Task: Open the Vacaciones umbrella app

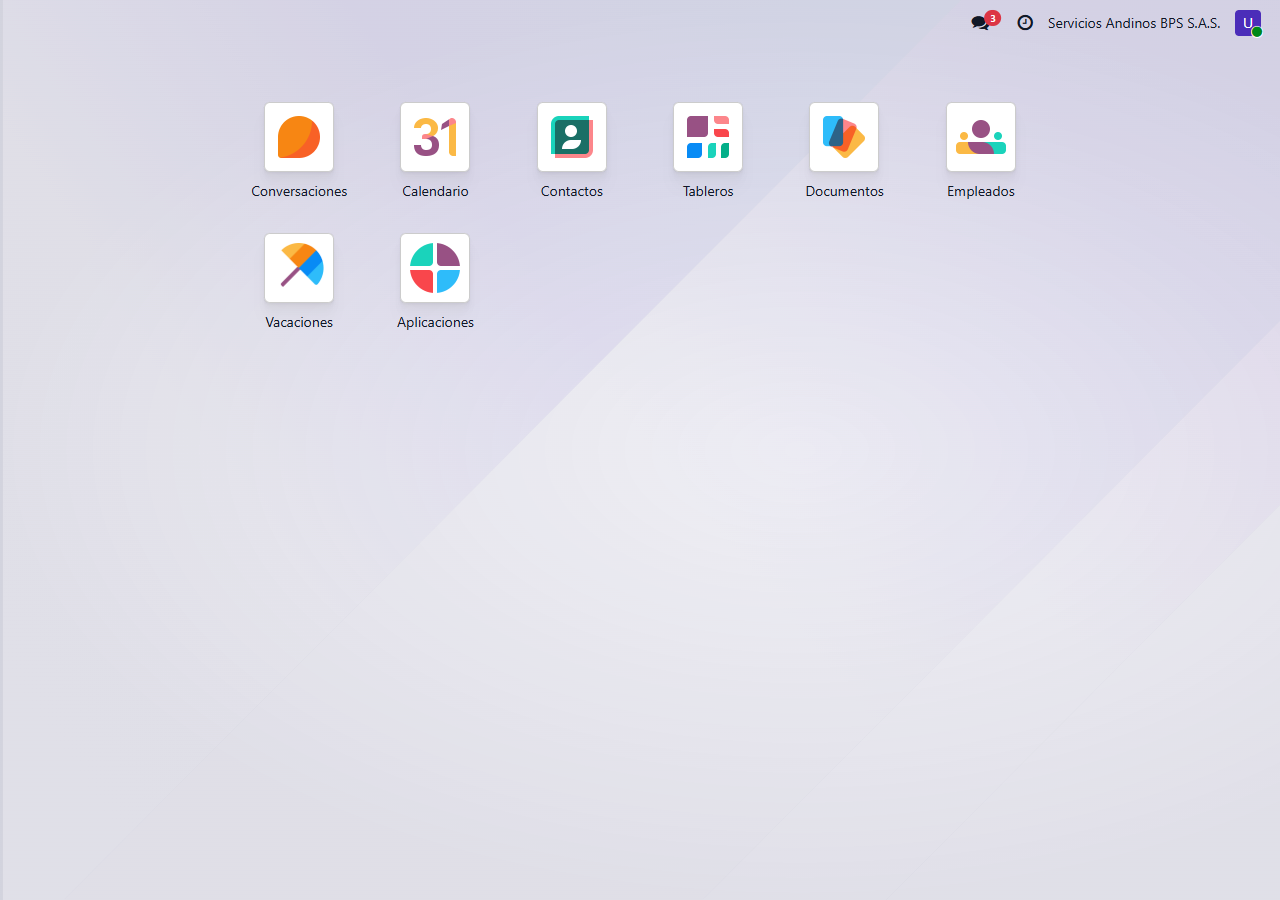Action: pos(299,268)
